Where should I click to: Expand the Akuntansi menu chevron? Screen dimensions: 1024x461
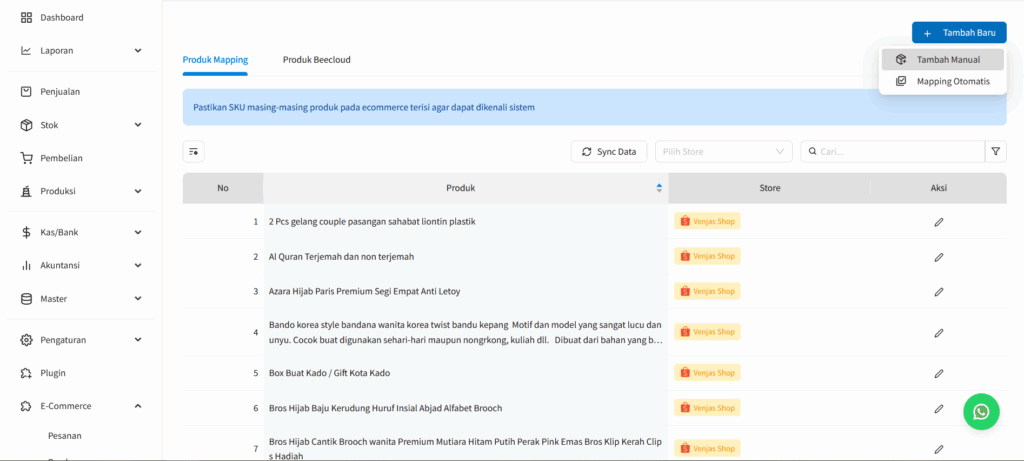(138, 266)
